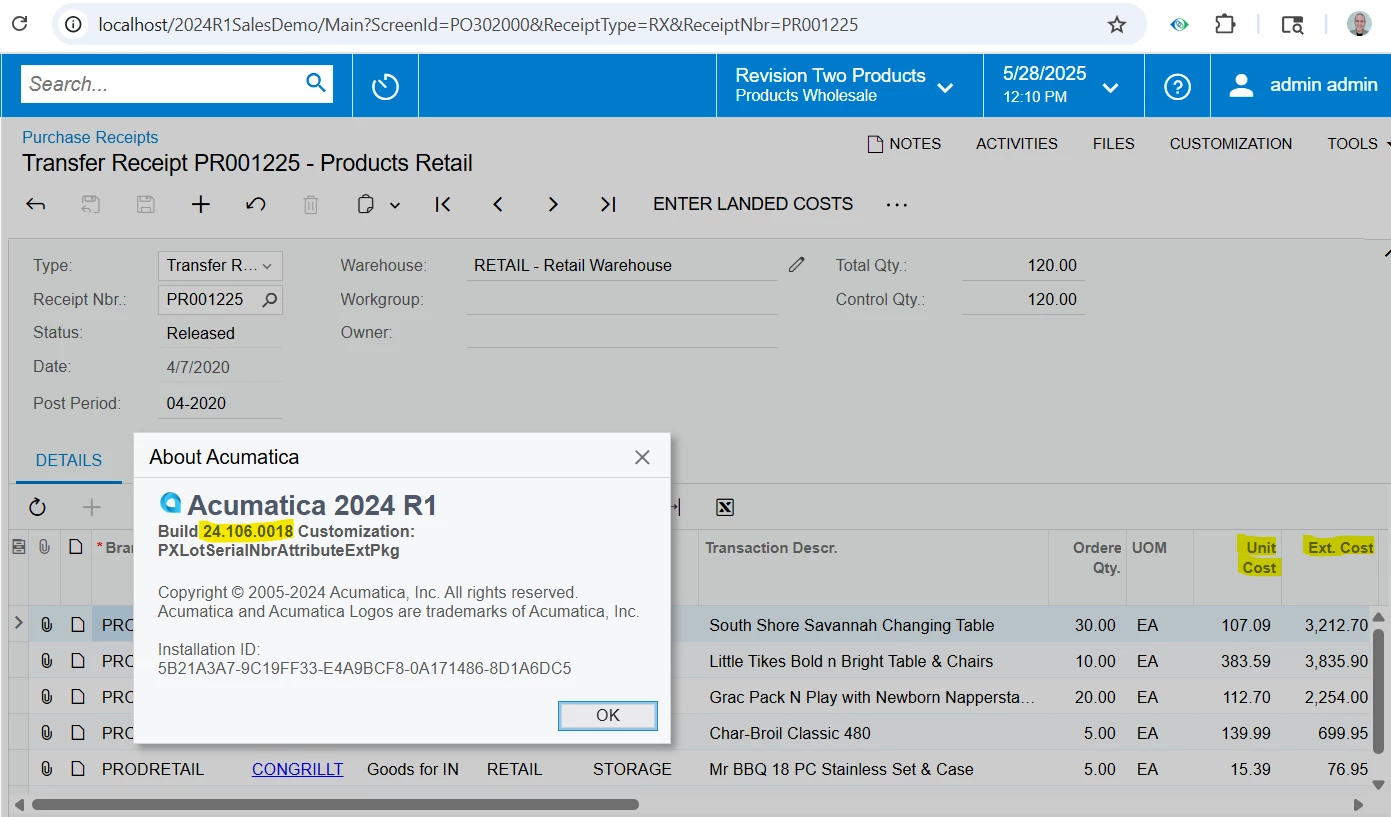Click the Delete trash icon
This screenshot has width=1391, height=817.
pos(311,204)
